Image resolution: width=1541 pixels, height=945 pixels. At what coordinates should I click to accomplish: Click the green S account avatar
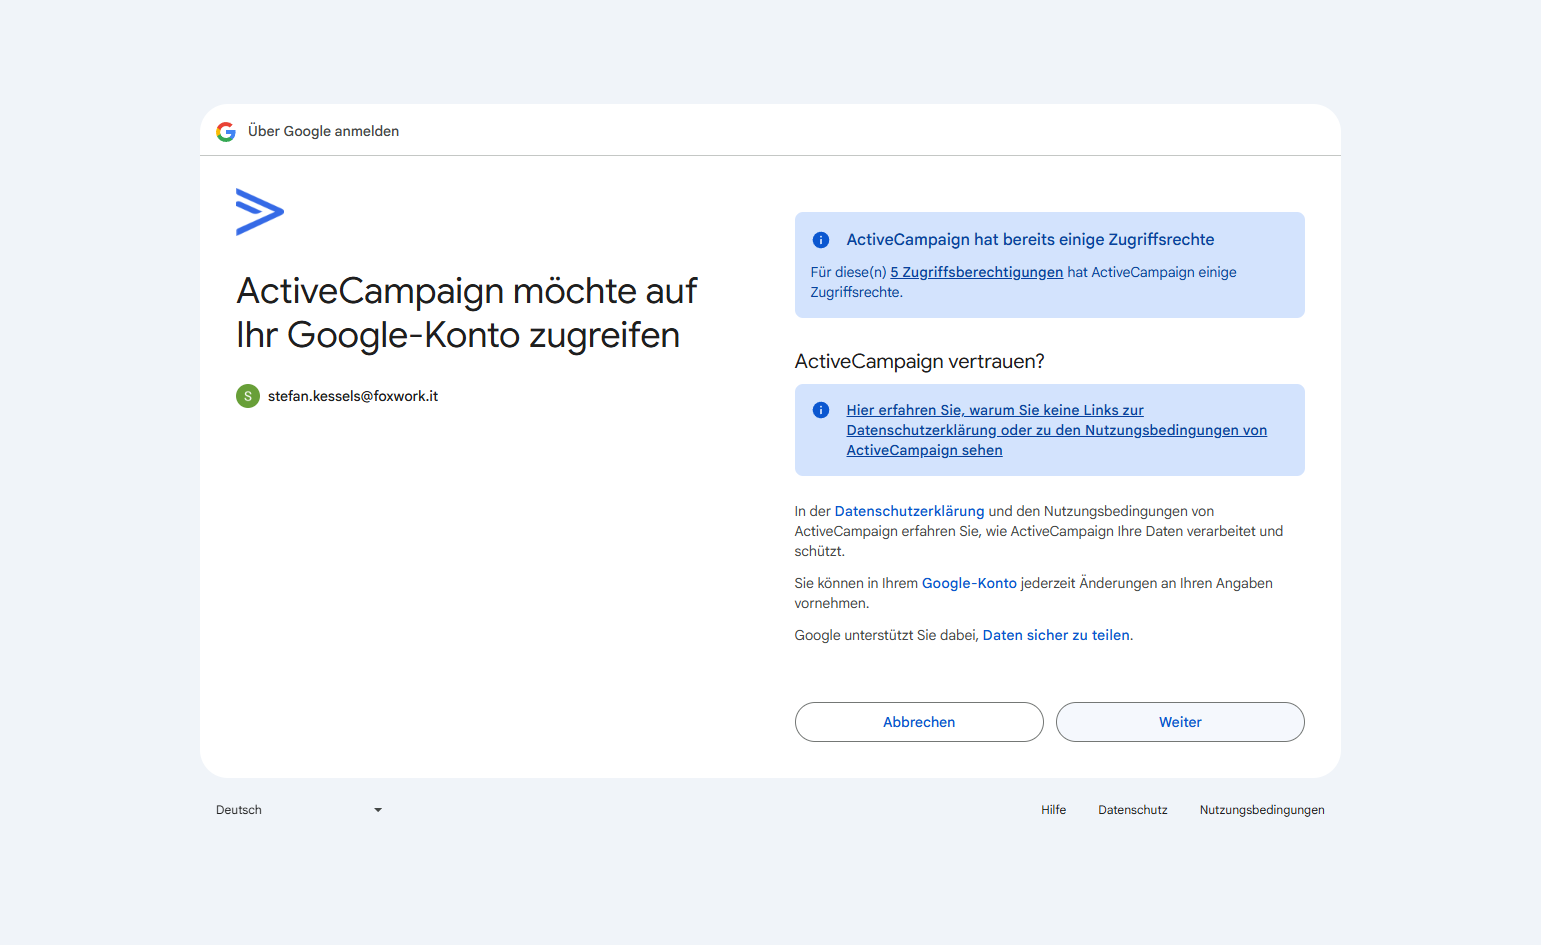click(x=248, y=396)
